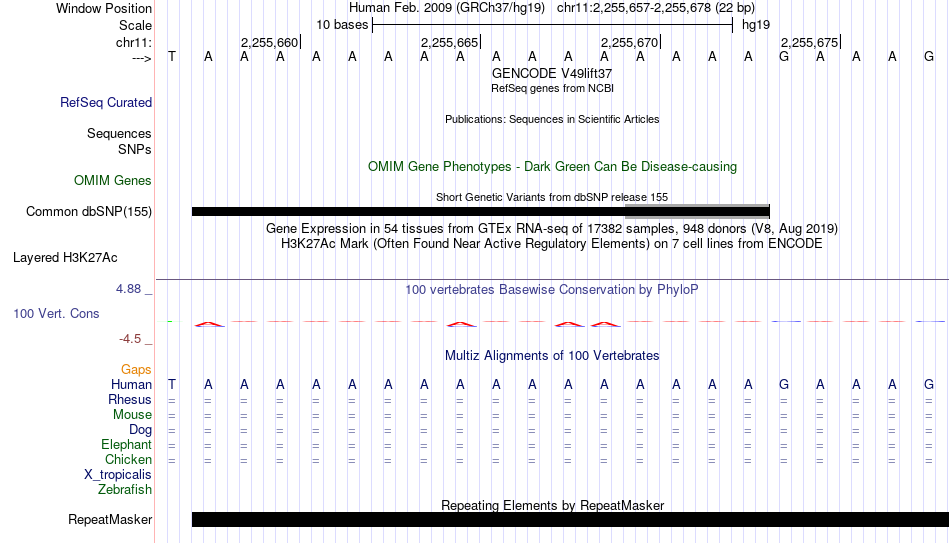950x543 pixels.
Task: Click the OMIM Gene Phenotypes title
Action: pos(552,167)
